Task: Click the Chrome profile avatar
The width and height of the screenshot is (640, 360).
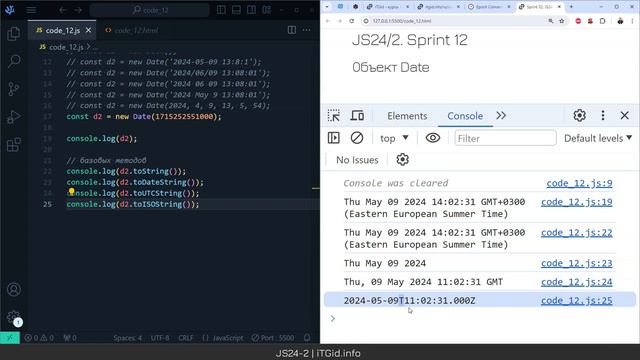Action: coord(620,21)
